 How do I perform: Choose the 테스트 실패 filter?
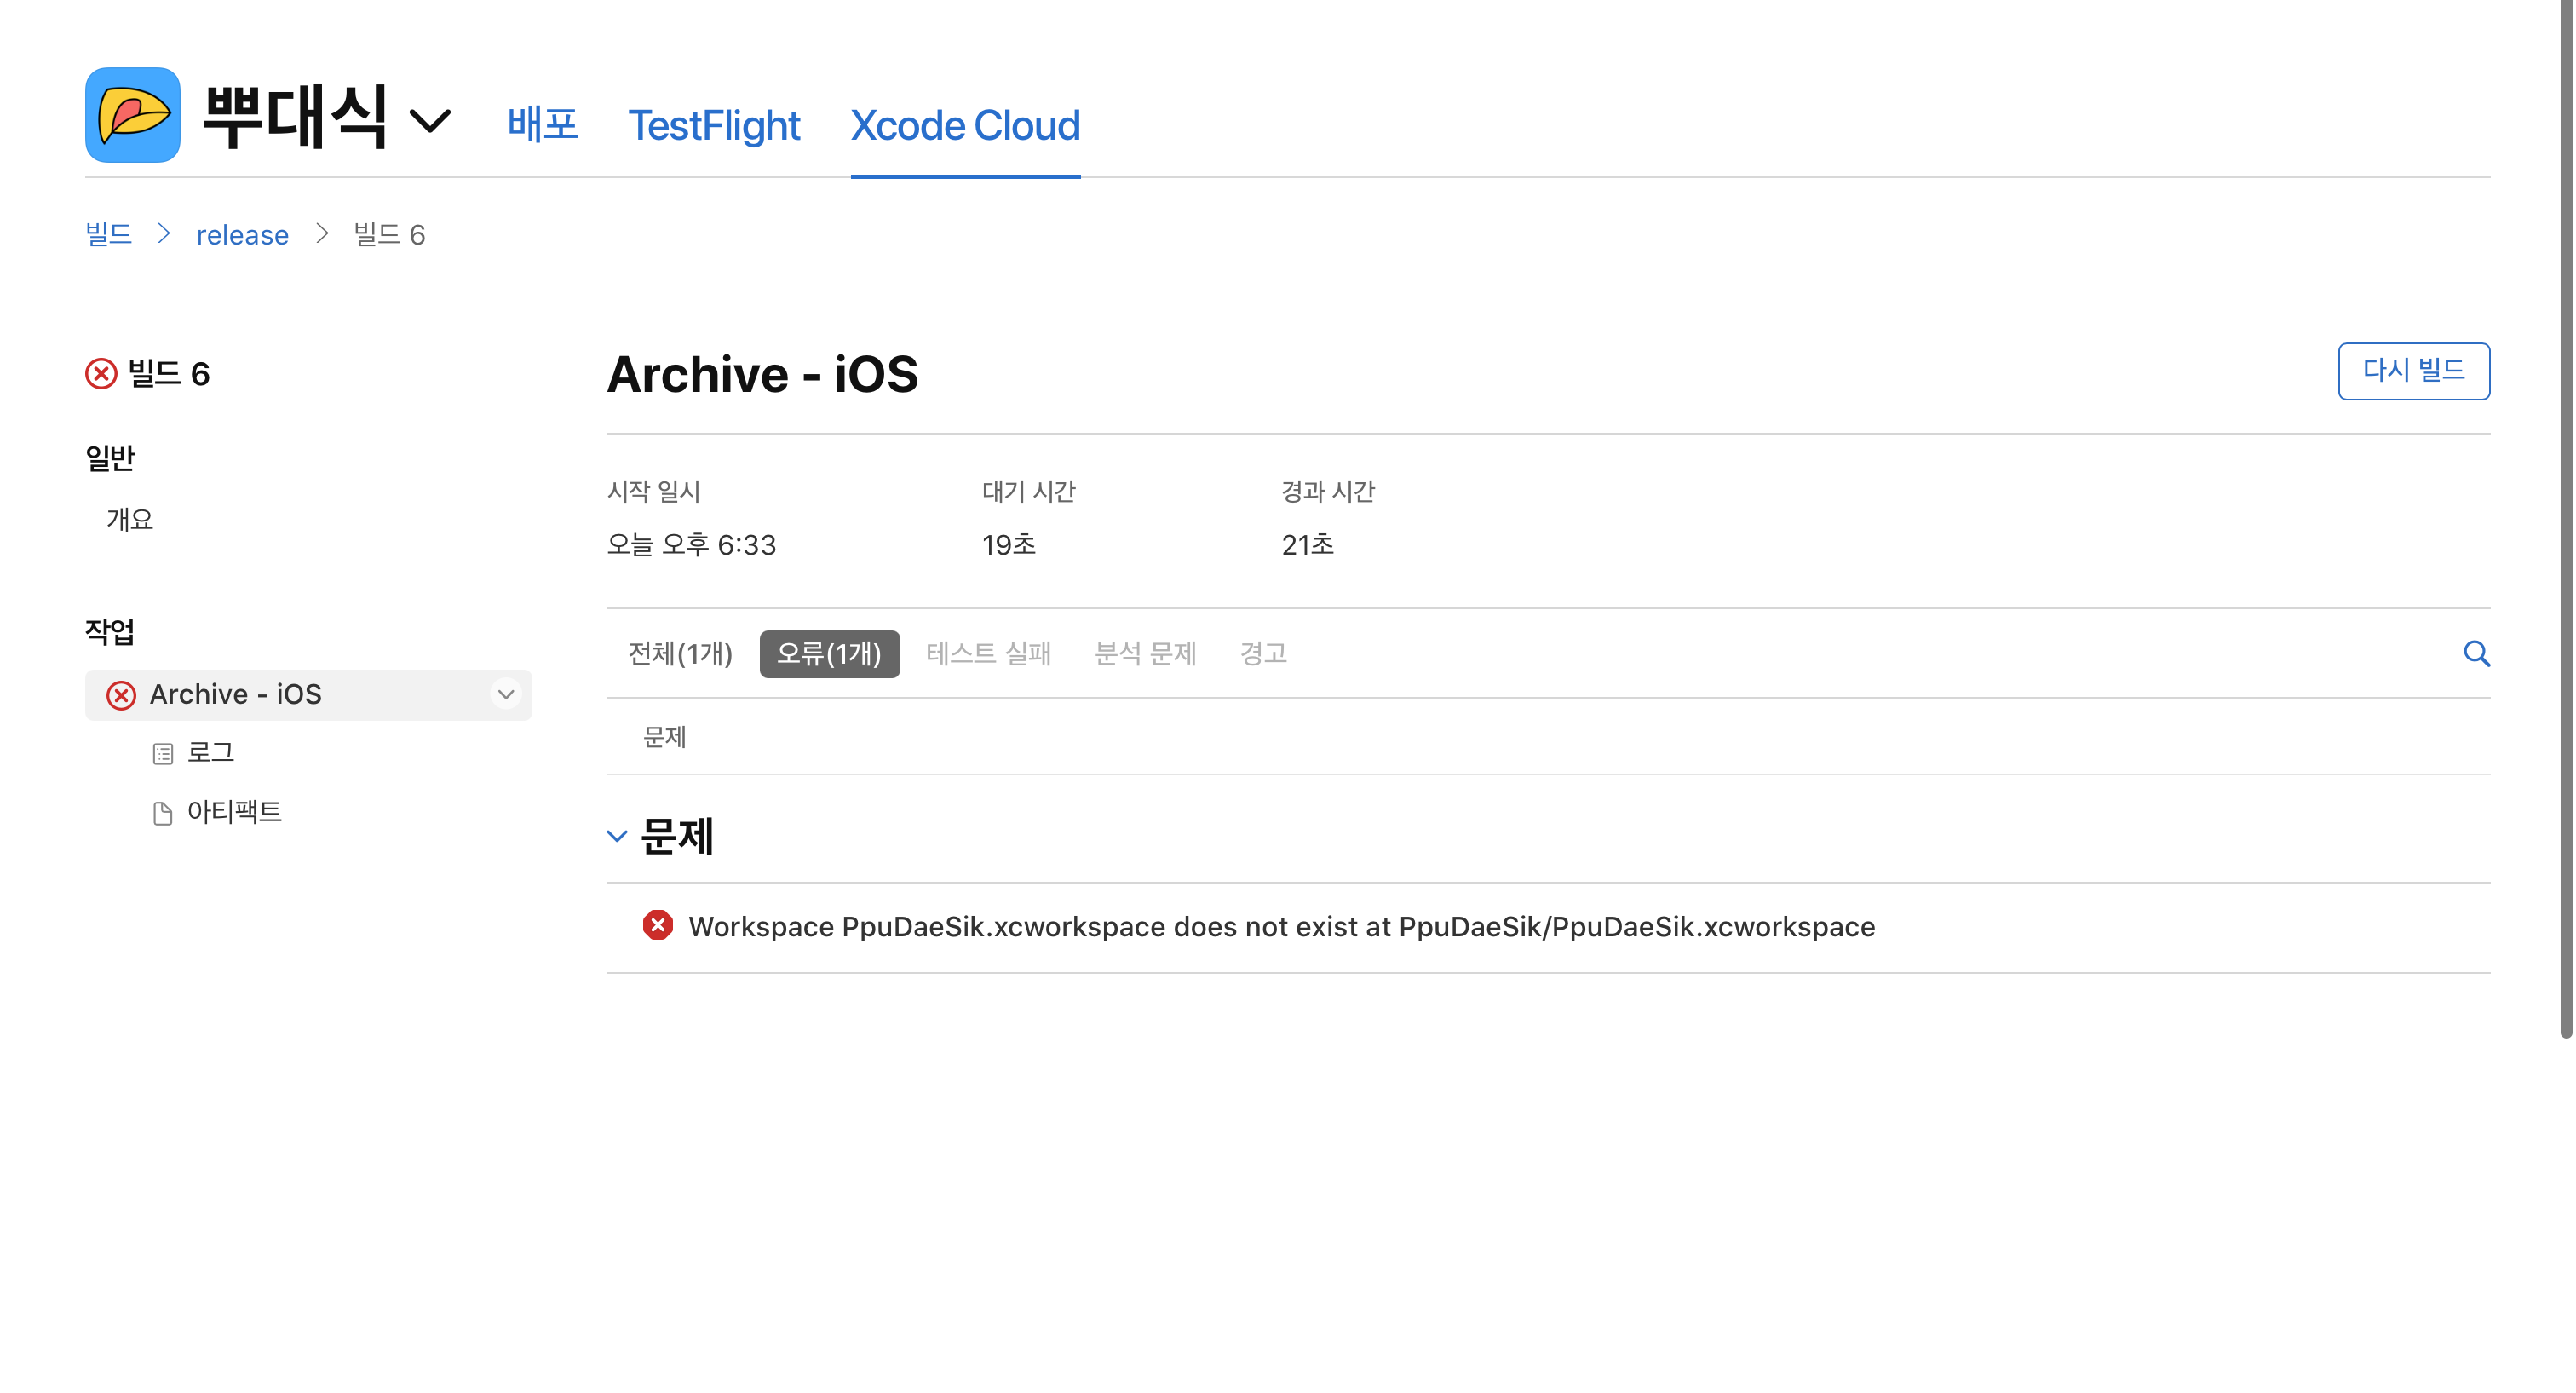(988, 653)
